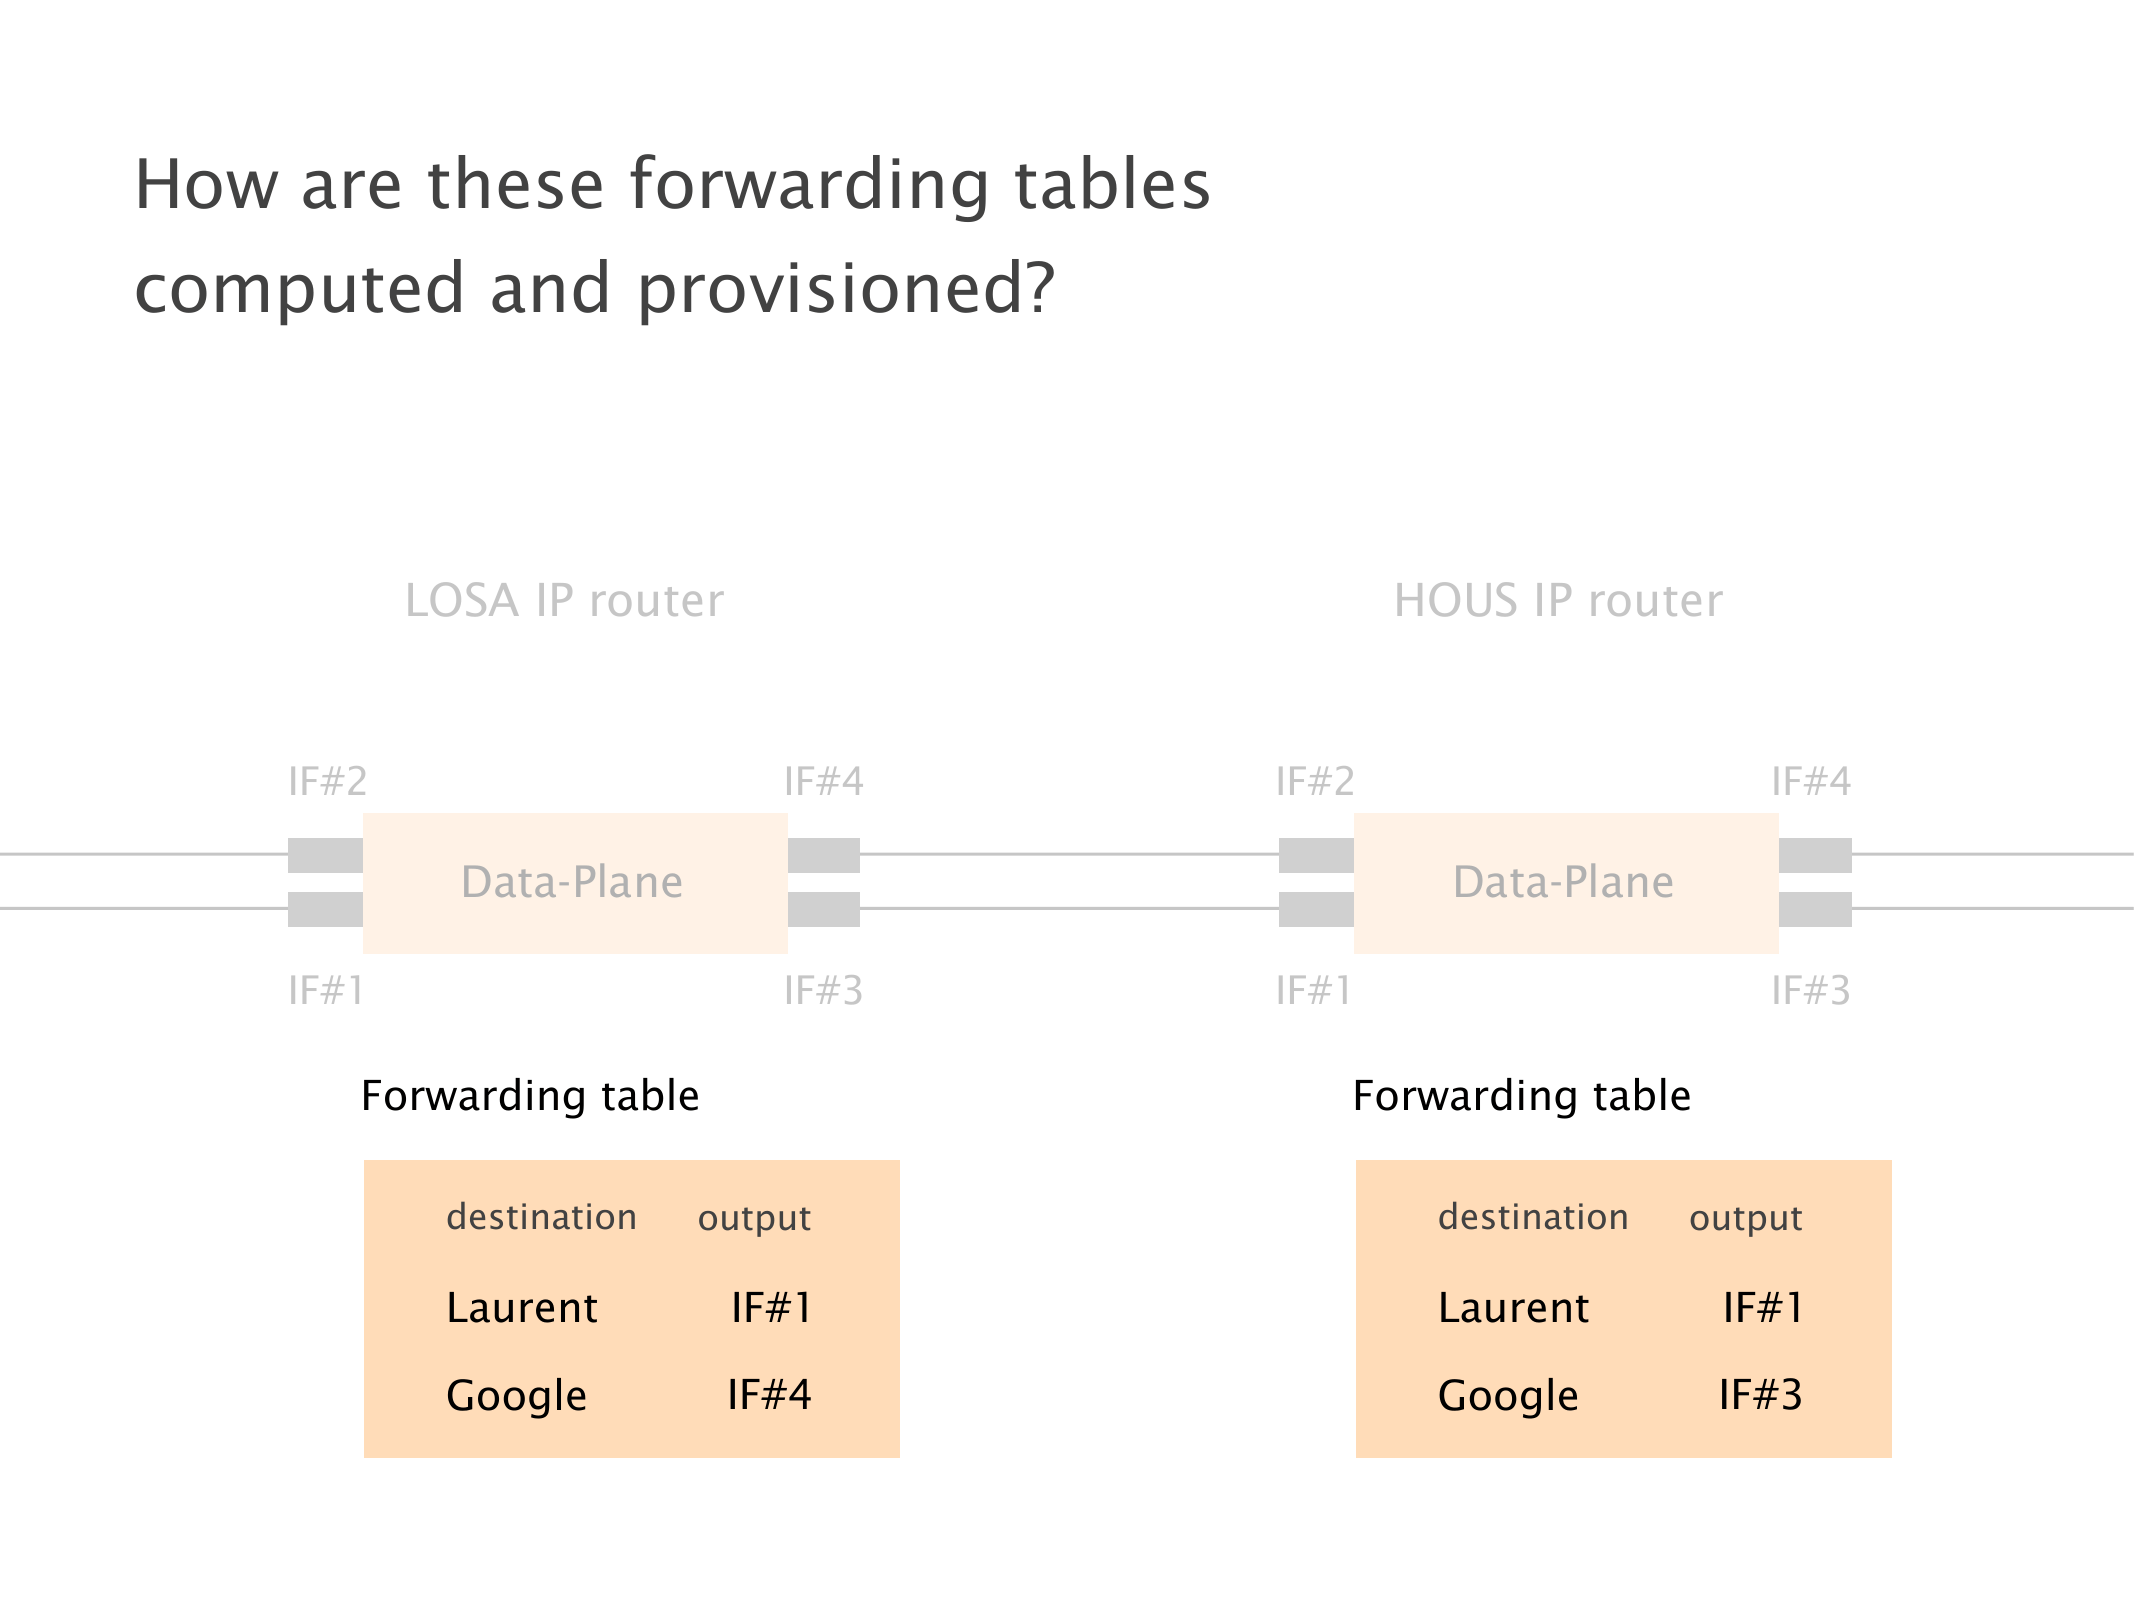Select the LOSA router's Data-Plane box
This screenshot has width=2134, height=1600.
[574, 883]
